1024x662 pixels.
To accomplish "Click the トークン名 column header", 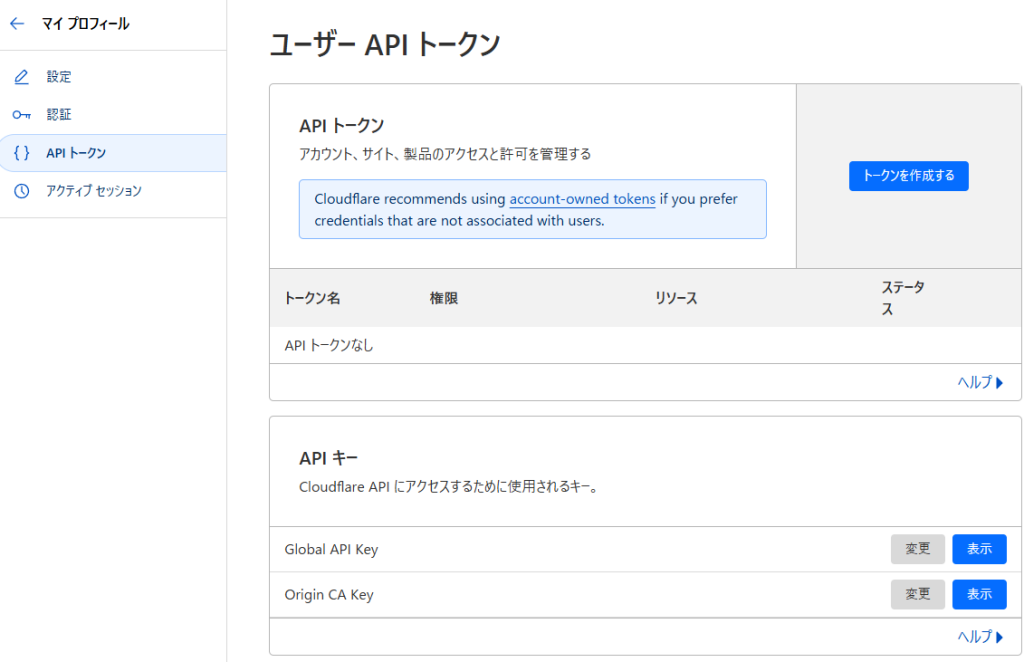I will (x=312, y=298).
